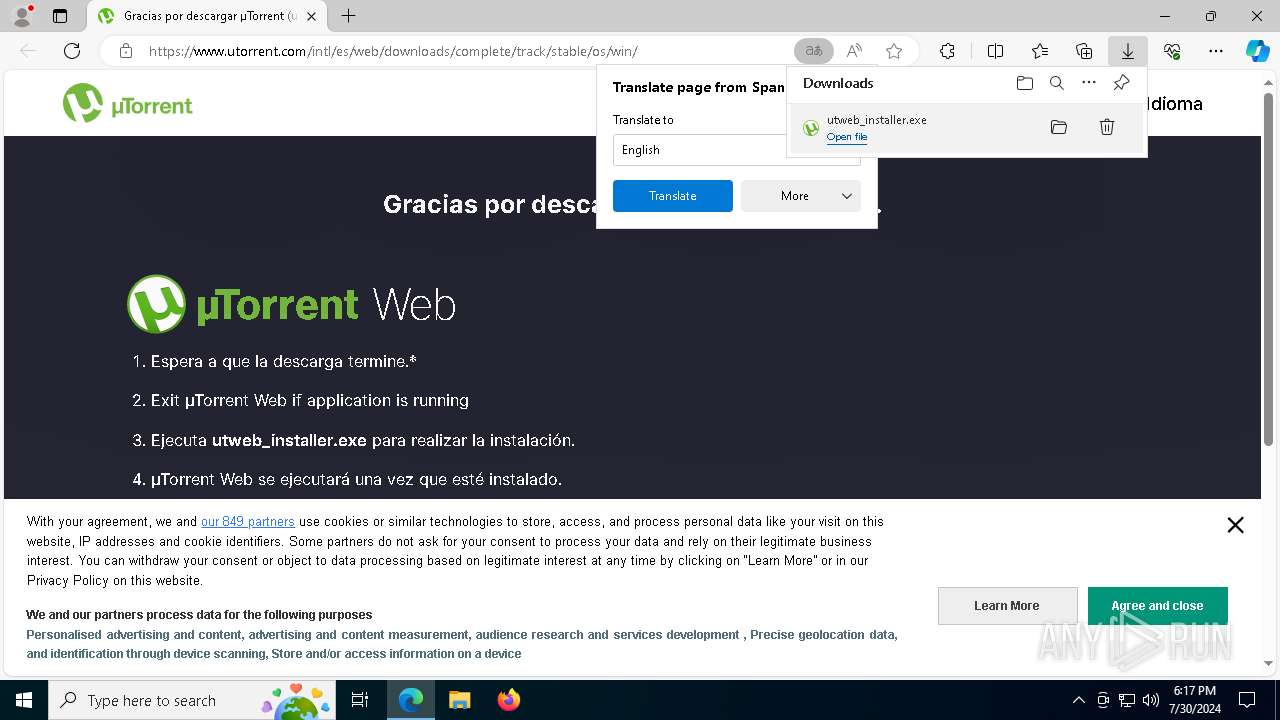This screenshot has height=720, width=1280.
Task: Open the tab actions menu icon
Action: pyautogui.click(x=60, y=16)
